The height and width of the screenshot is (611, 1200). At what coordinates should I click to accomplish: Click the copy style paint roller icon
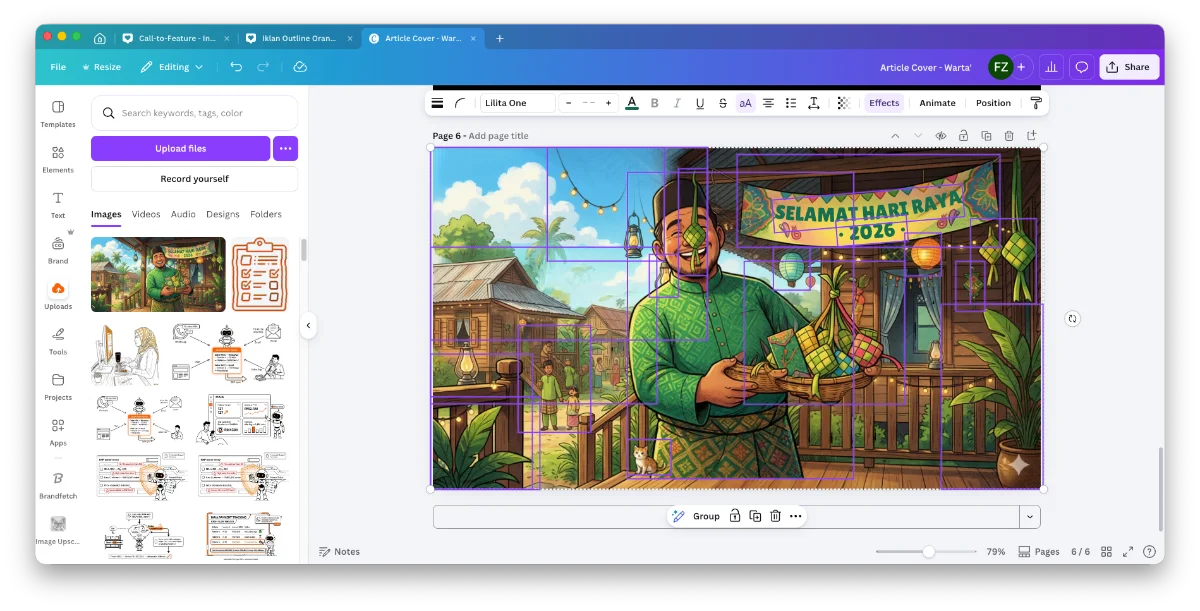tap(1036, 103)
